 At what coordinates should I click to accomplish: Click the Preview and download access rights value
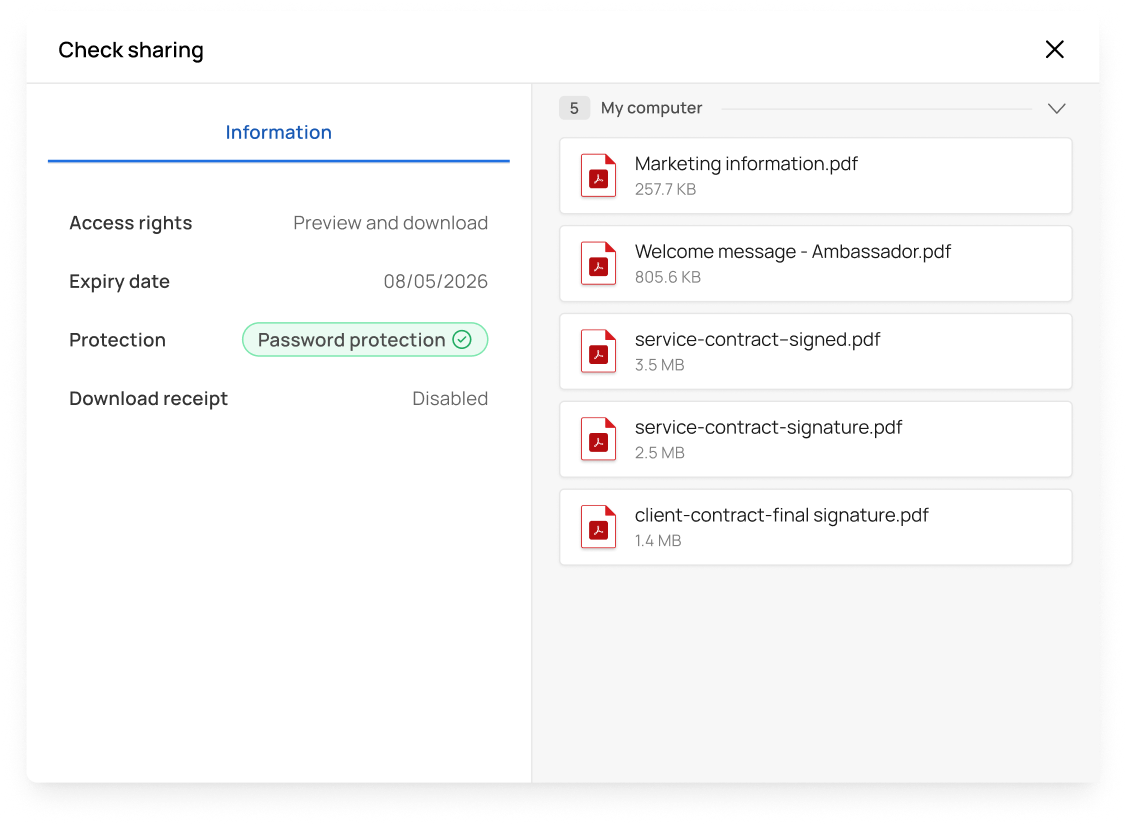click(x=390, y=223)
